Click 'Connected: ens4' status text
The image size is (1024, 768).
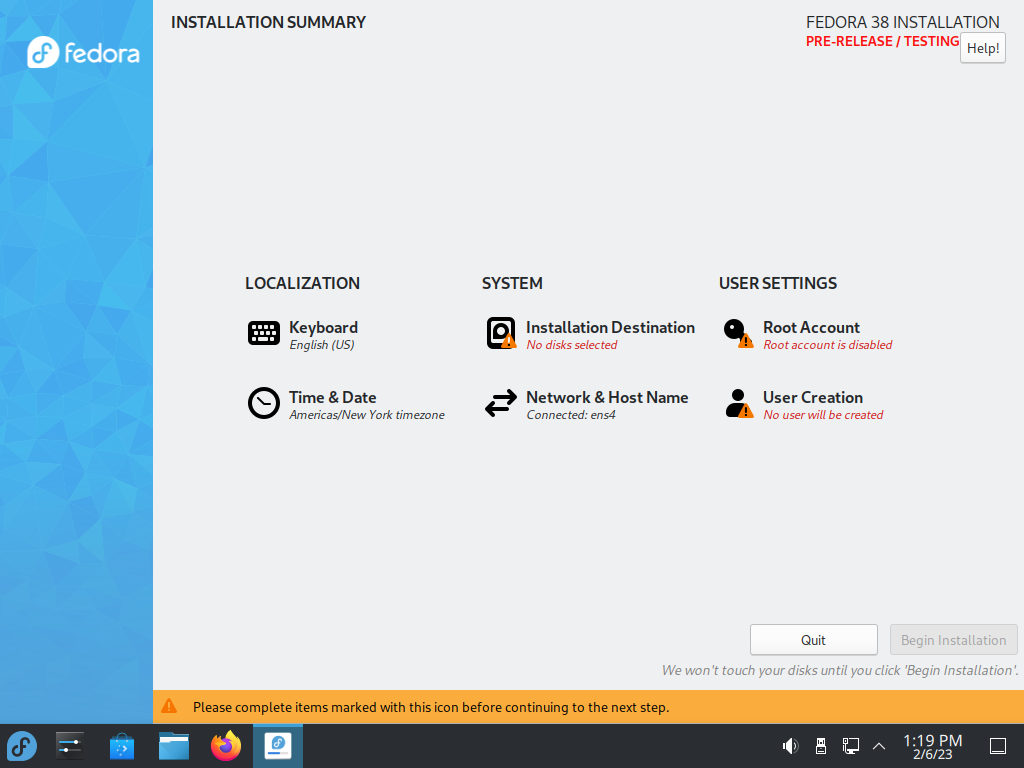click(x=571, y=415)
